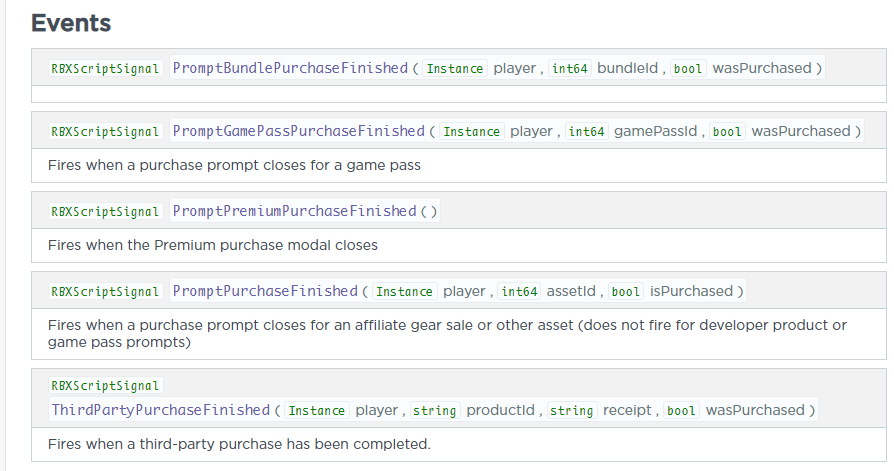Open the PromptBundlePurchaseFinished event link
This screenshot has height=471, width=894.
click(x=290, y=68)
